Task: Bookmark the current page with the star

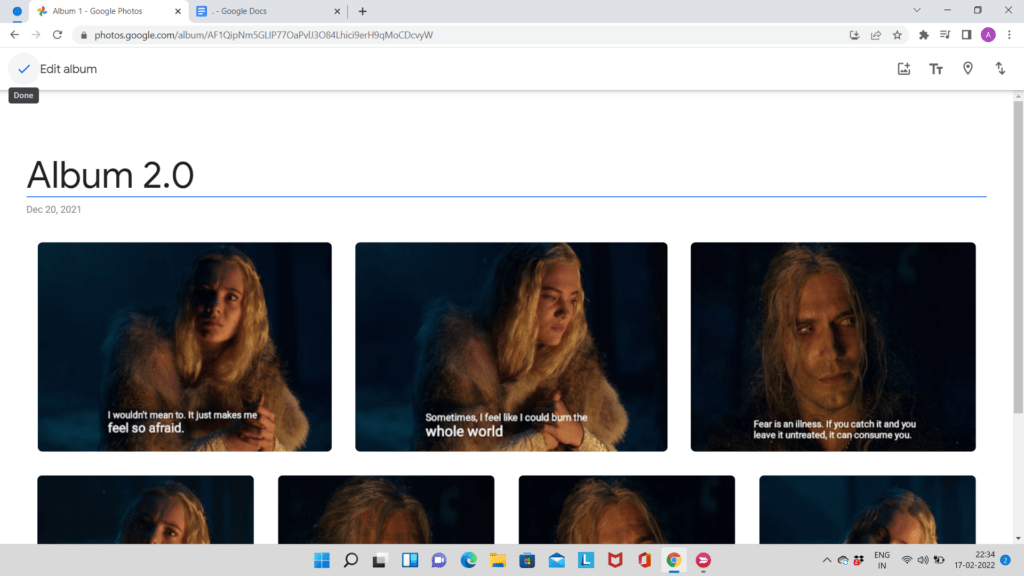Action: click(898, 34)
